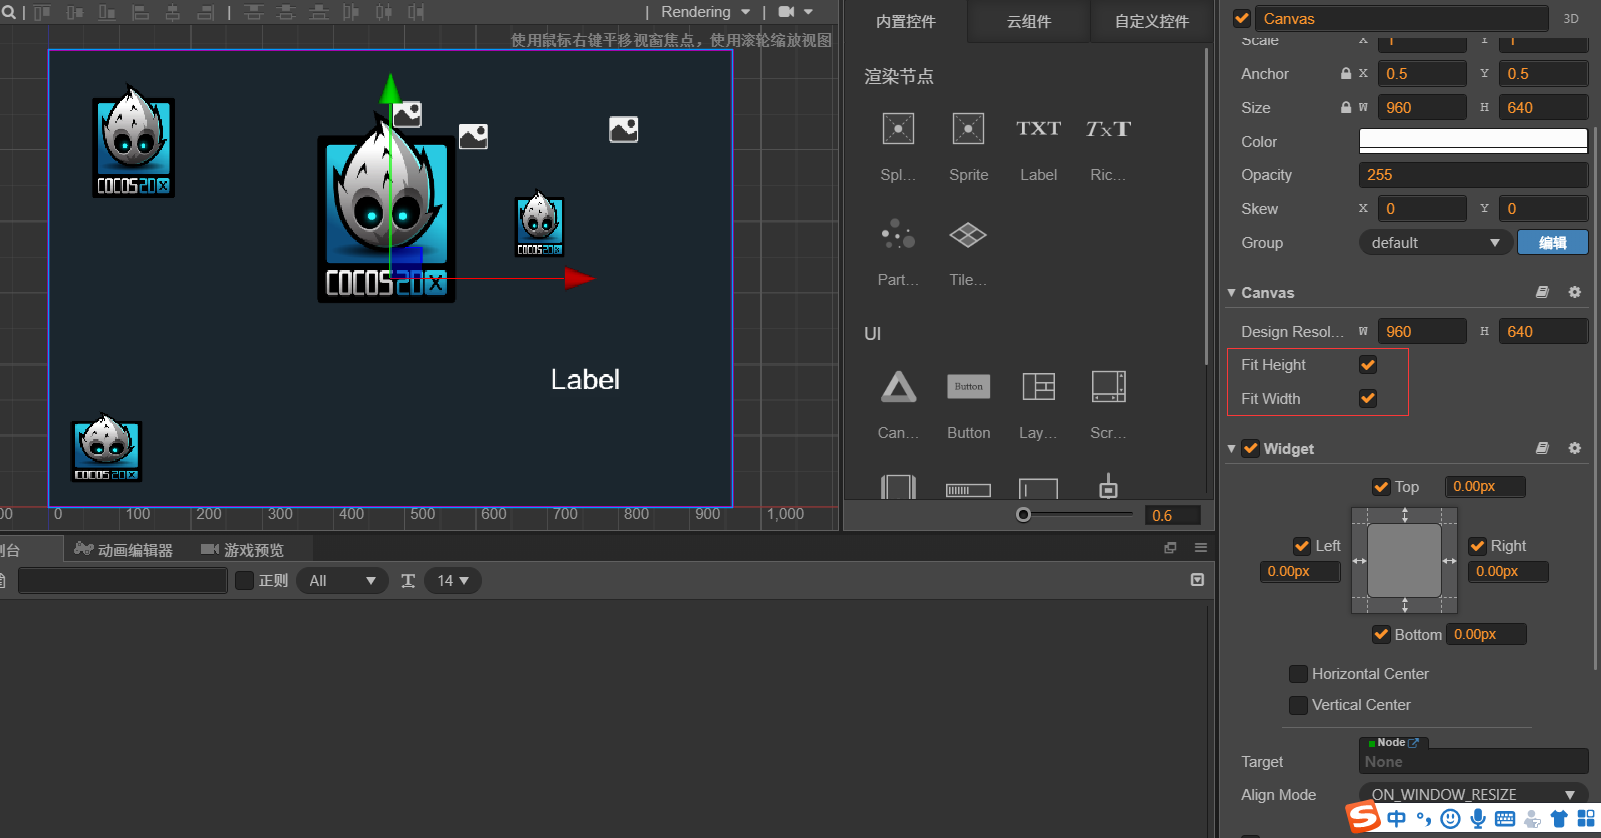Open the Sogou voice input microphone
This screenshot has height=838, width=1601.
(x=1478, y=819)
